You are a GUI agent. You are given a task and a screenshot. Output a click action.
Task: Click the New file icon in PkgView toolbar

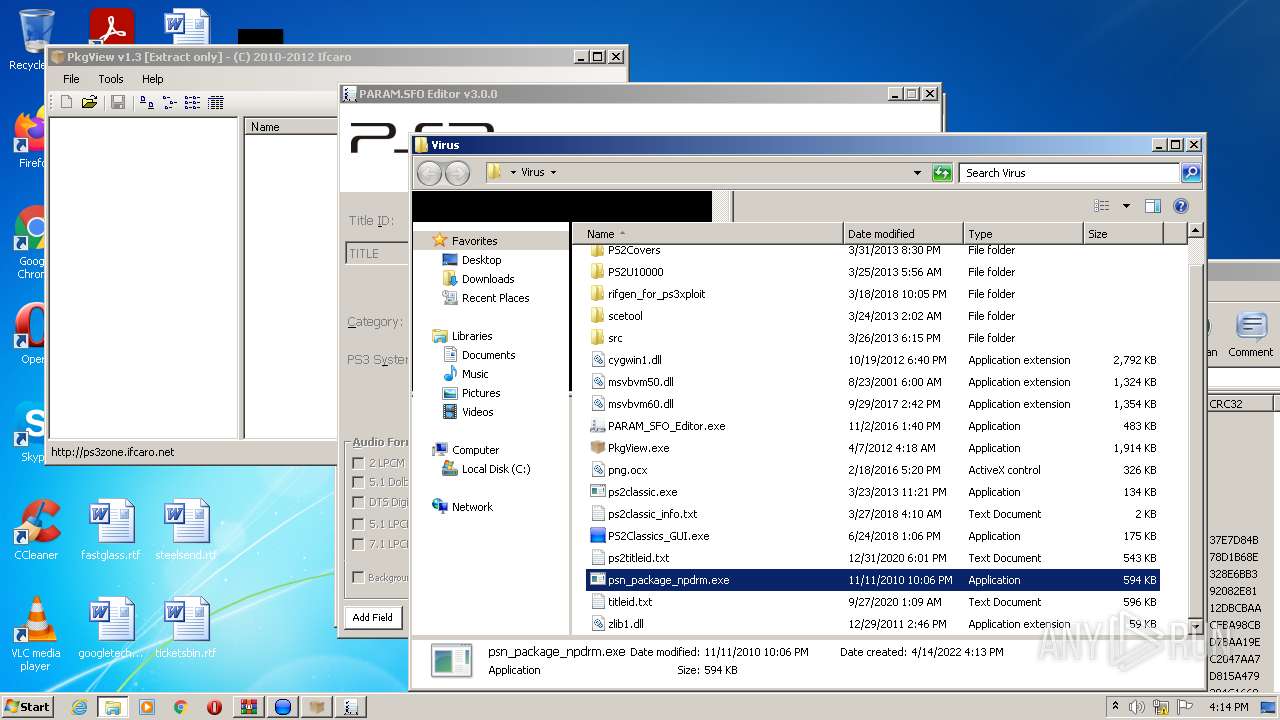[x=66, y=102]
